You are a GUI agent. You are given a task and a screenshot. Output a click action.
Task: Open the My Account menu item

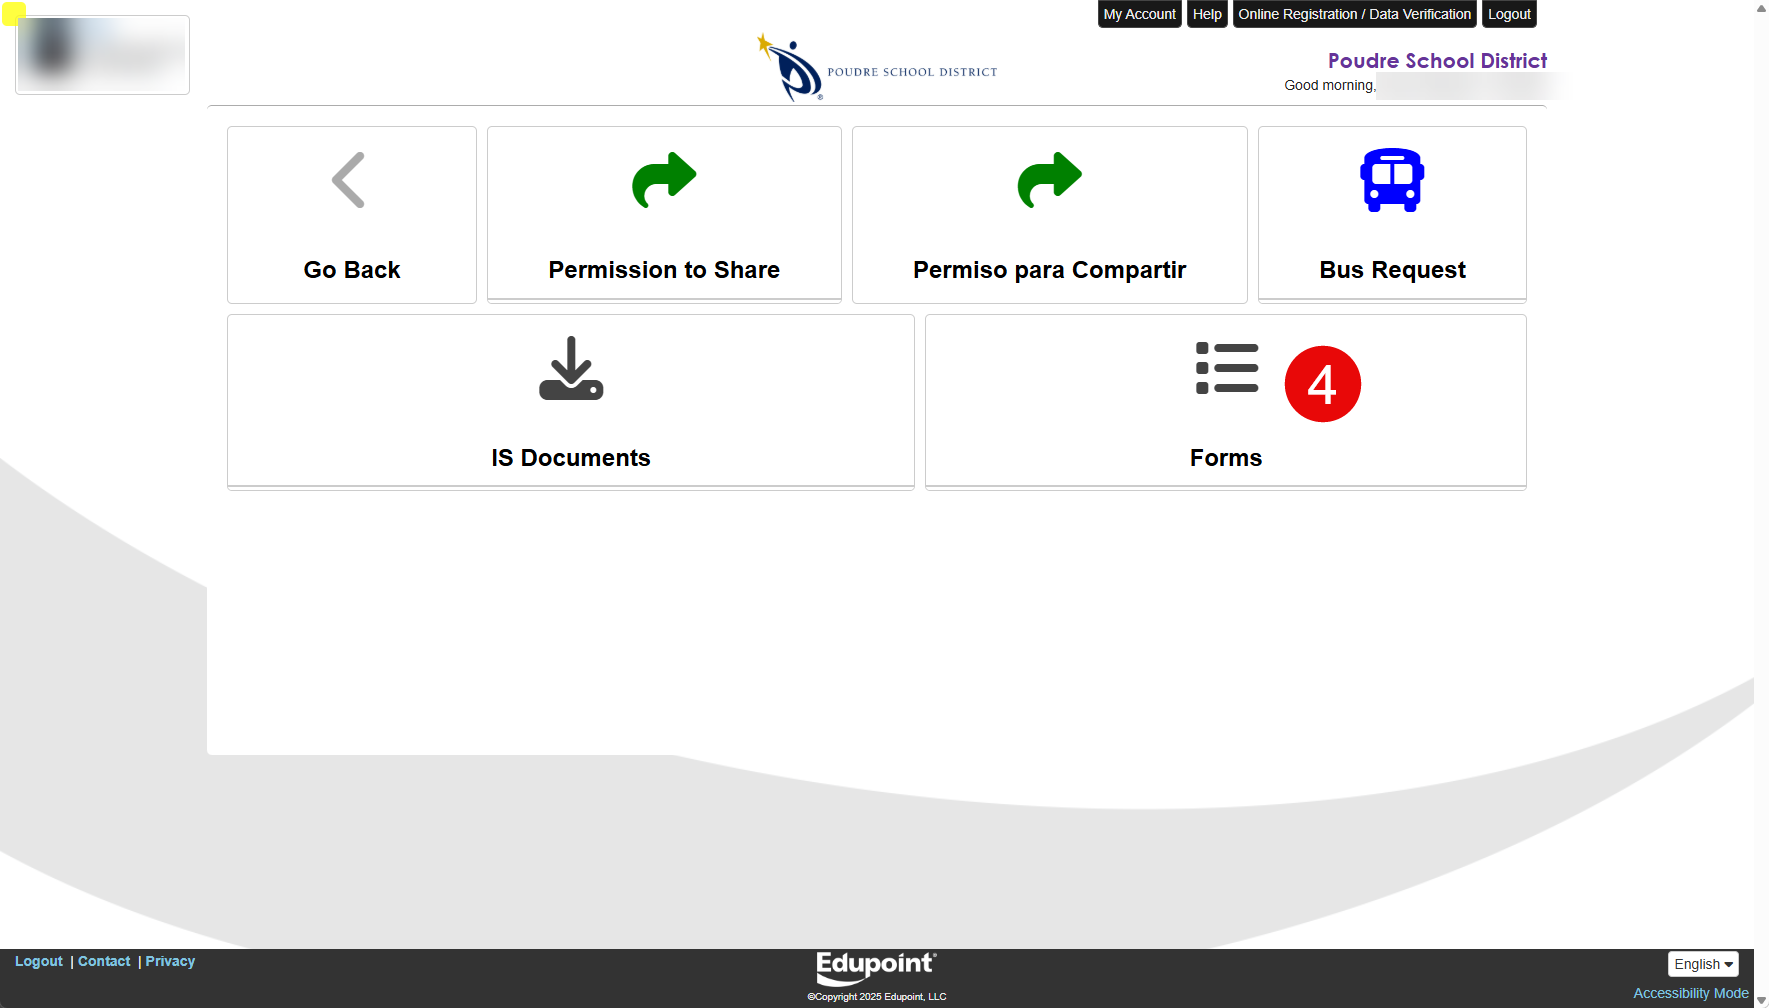pos(1139,14)
